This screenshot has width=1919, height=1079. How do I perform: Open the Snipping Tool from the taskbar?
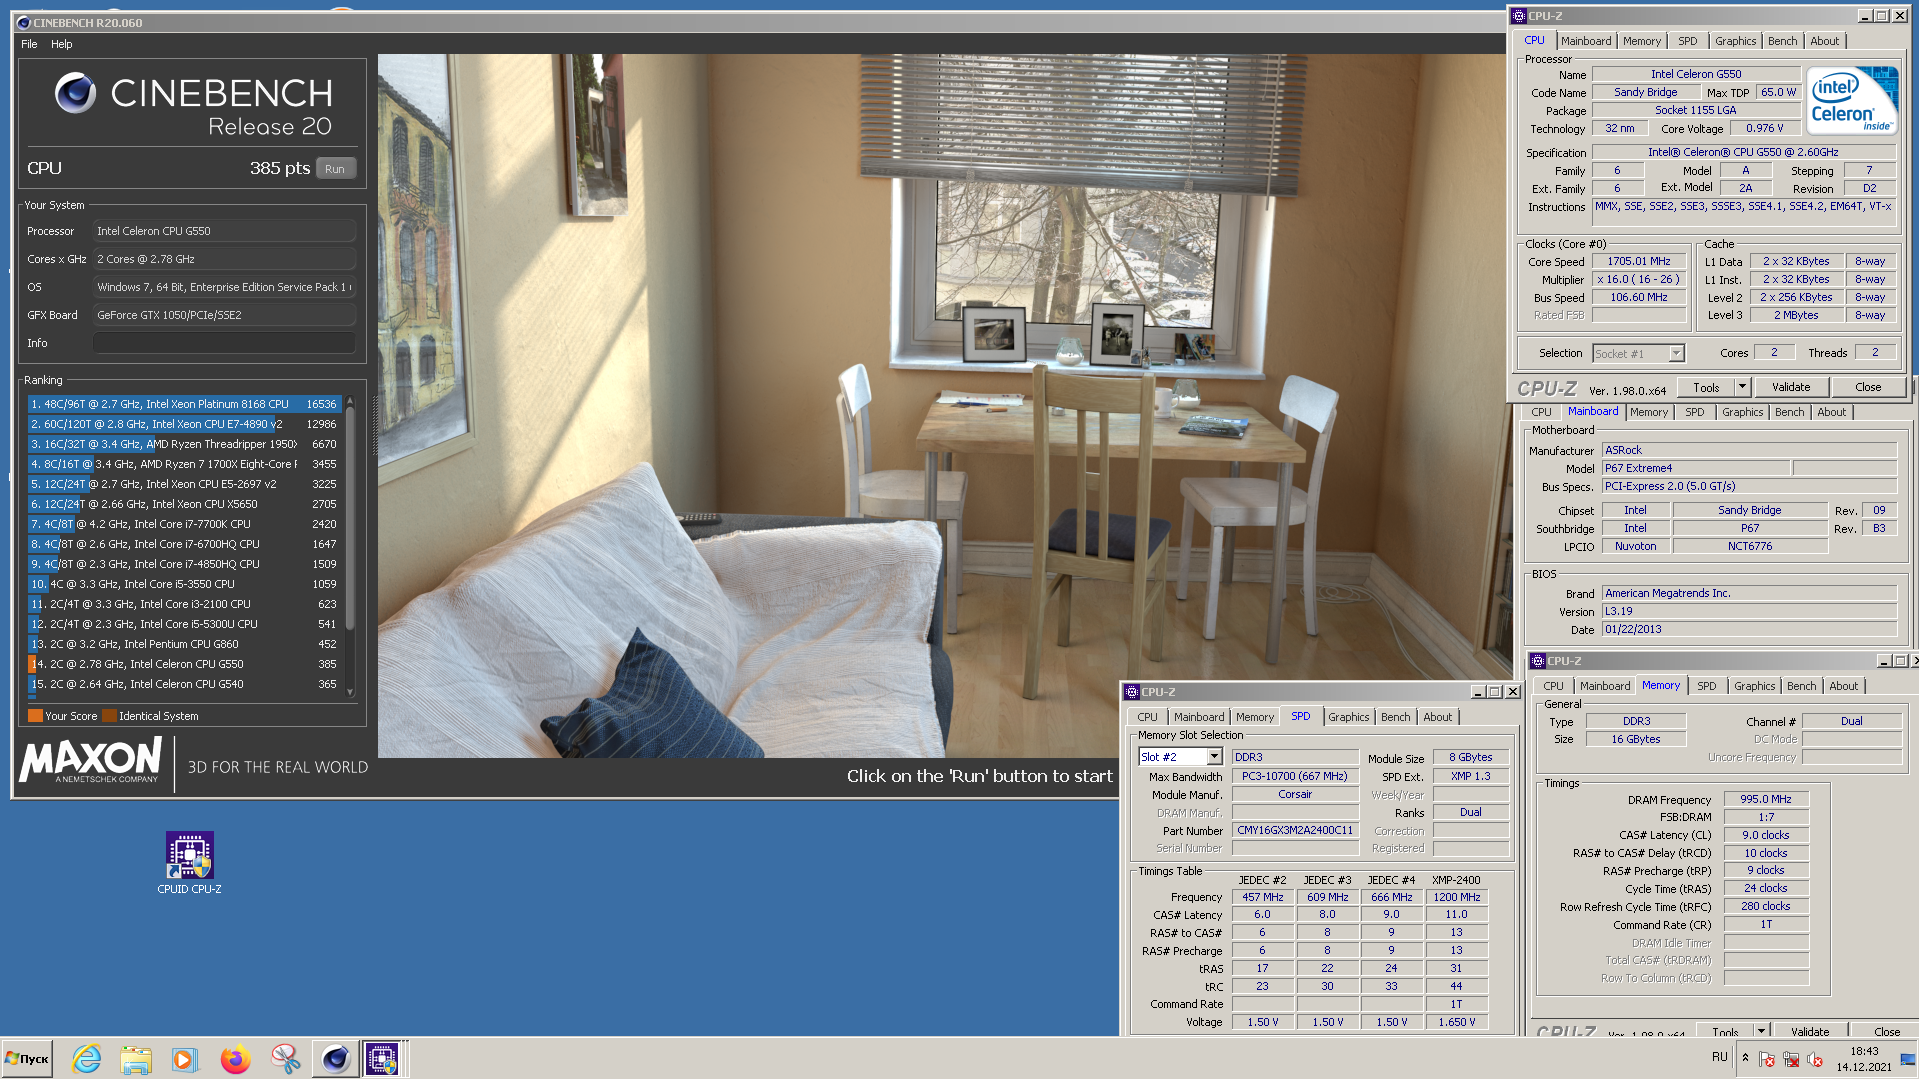point(285,1058)
